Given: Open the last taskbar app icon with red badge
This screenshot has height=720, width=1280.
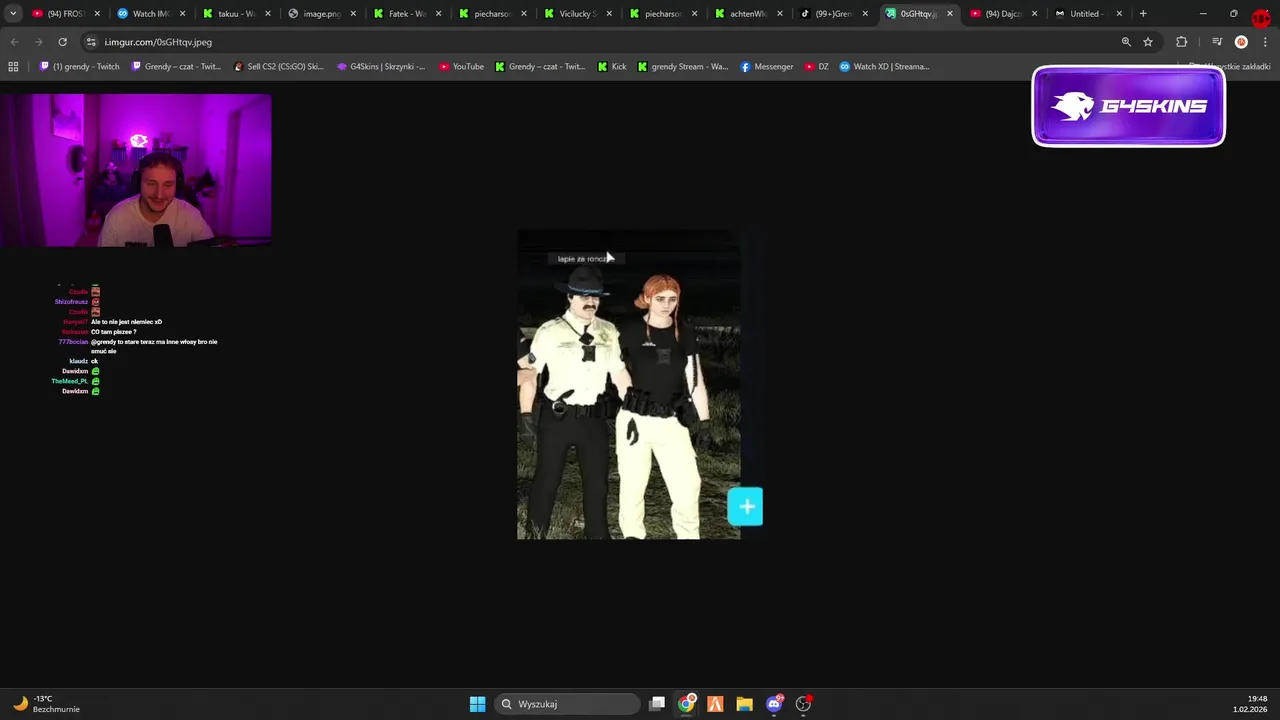Looking at the screenshot, I should pyautogui.click(x=803, y=704).
